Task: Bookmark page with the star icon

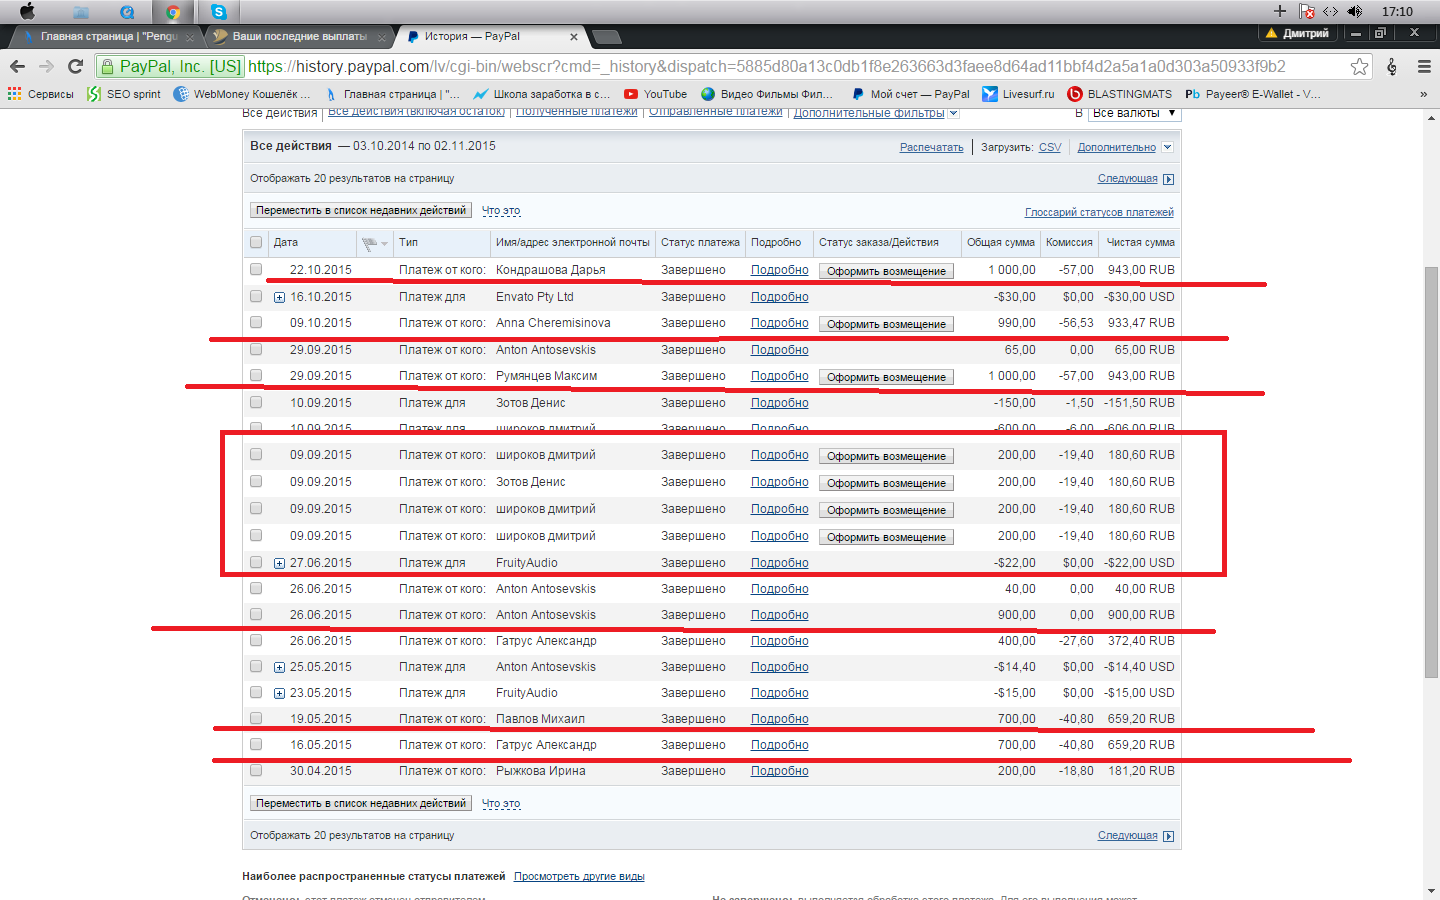Action: (1359, 66)
